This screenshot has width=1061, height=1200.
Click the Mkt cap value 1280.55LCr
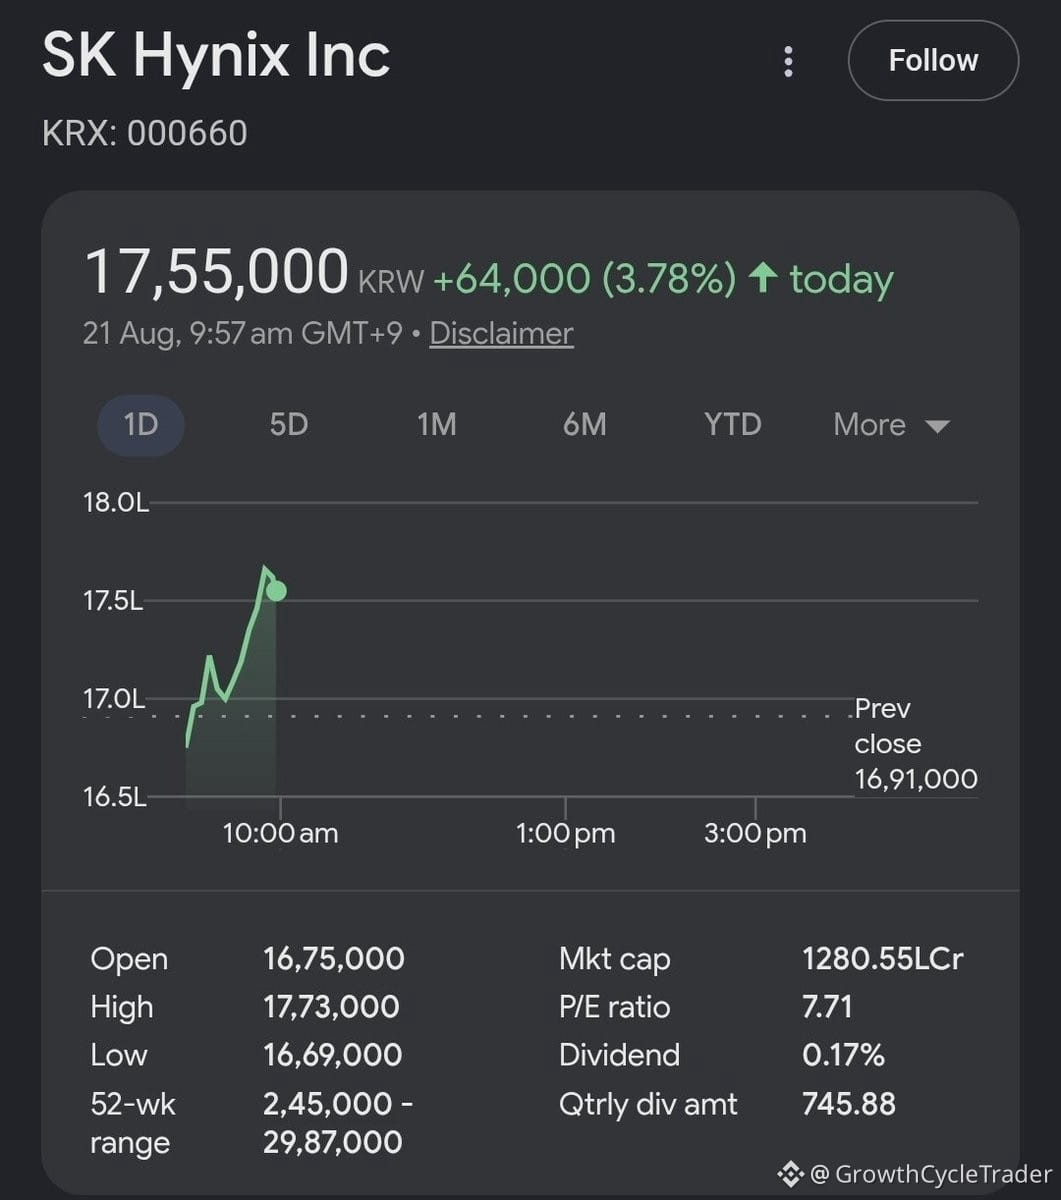click(x=883, y=959)
